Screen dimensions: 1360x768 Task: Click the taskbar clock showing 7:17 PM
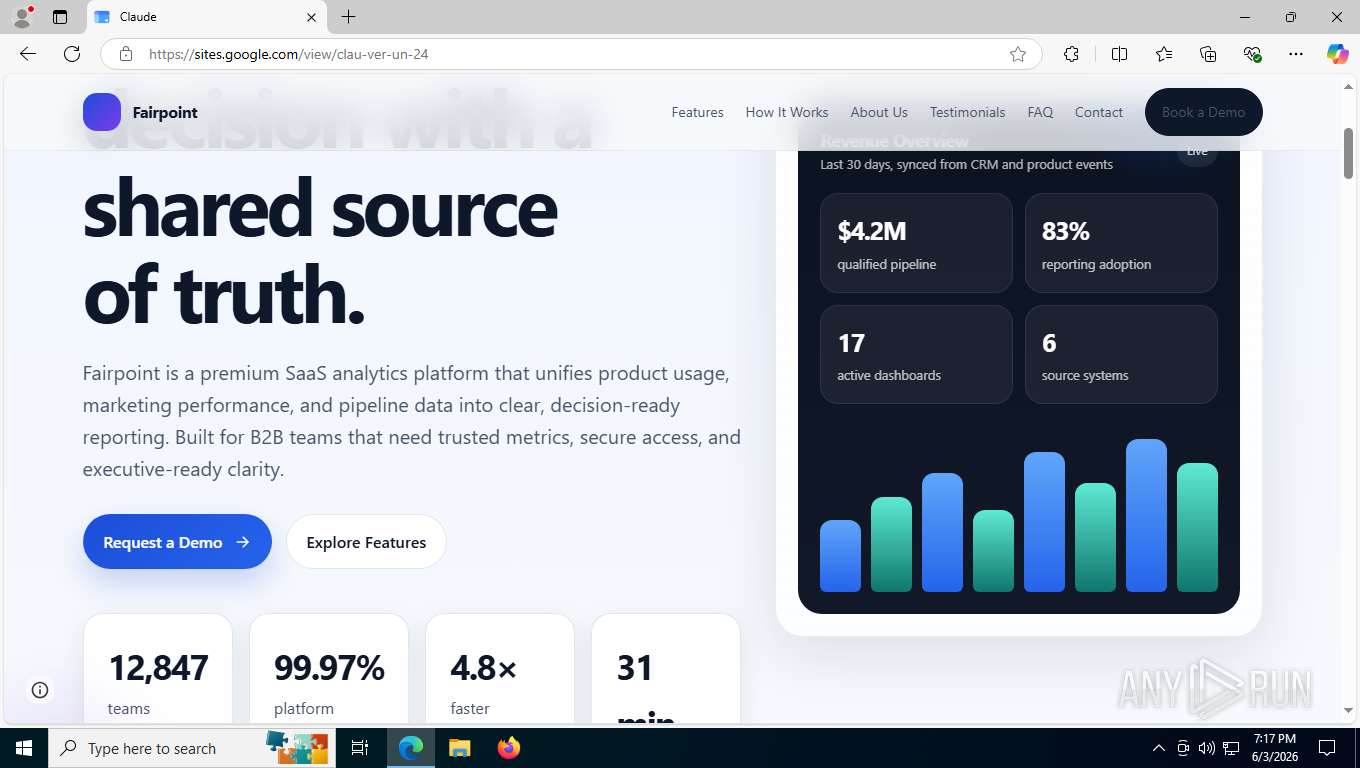1274,748
